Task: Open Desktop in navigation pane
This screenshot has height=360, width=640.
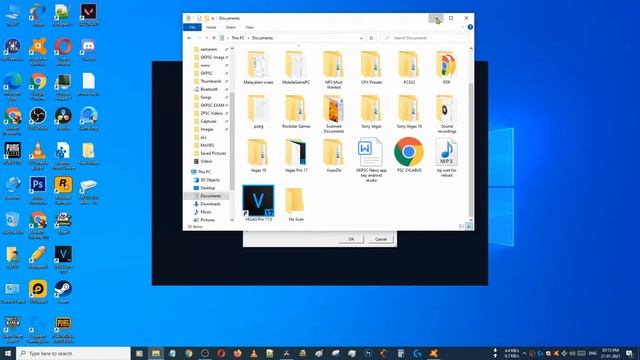Action: point(207,188)
